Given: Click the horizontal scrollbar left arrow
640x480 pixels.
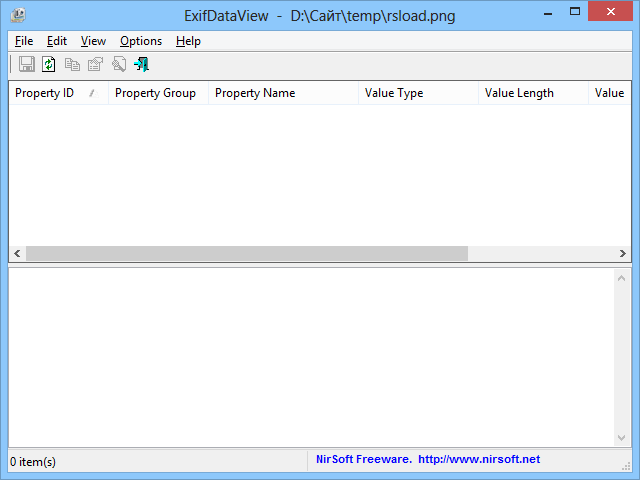Looking at the screenshot, I should click(x=17, y=253).
